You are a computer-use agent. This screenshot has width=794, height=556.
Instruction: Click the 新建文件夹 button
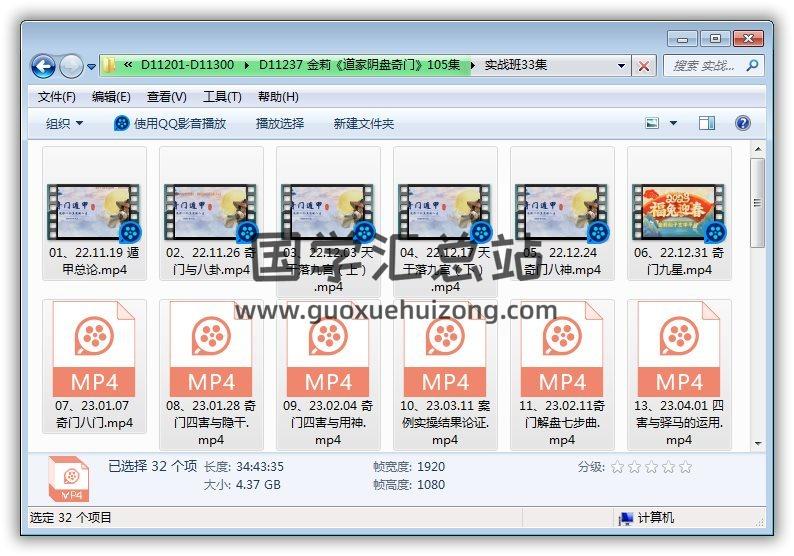[x=364, y=123]
